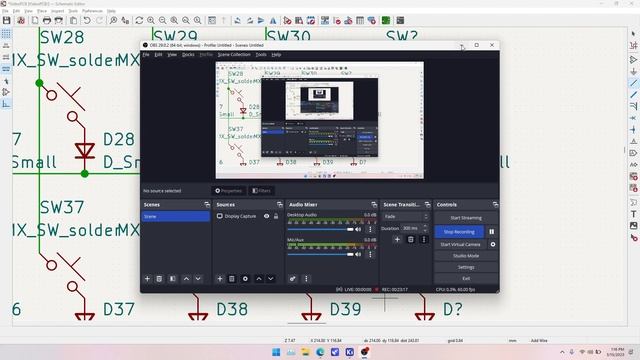
Task: Open scripting console icon in KiCad toolbar
Action: (x=400, y=20)
